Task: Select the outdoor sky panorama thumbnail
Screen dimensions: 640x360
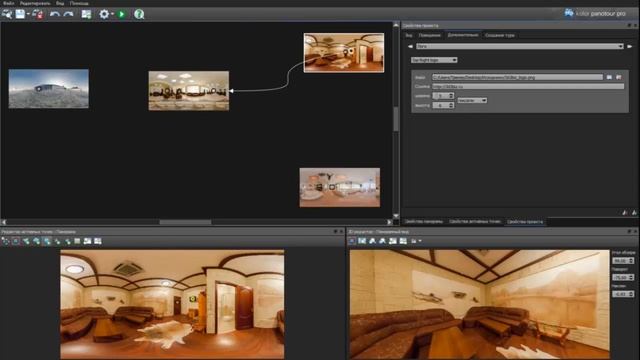Action: [49, 89]
